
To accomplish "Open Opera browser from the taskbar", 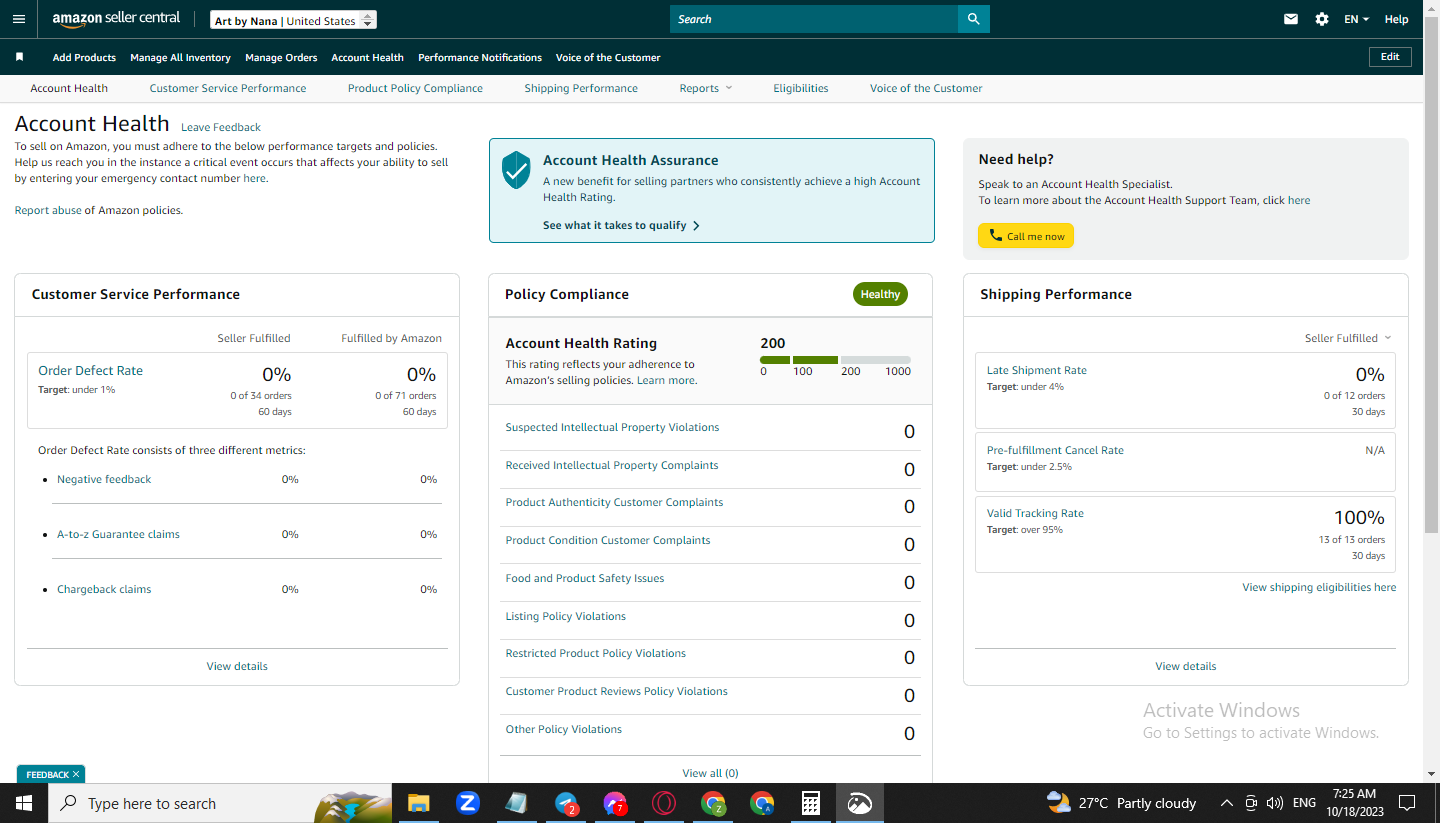I will 664,803.
